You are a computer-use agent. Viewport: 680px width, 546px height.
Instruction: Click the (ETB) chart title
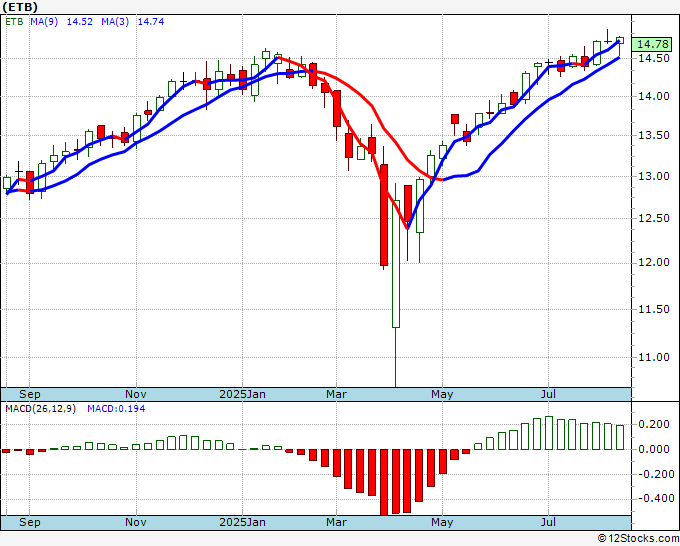tap(20, 7)
